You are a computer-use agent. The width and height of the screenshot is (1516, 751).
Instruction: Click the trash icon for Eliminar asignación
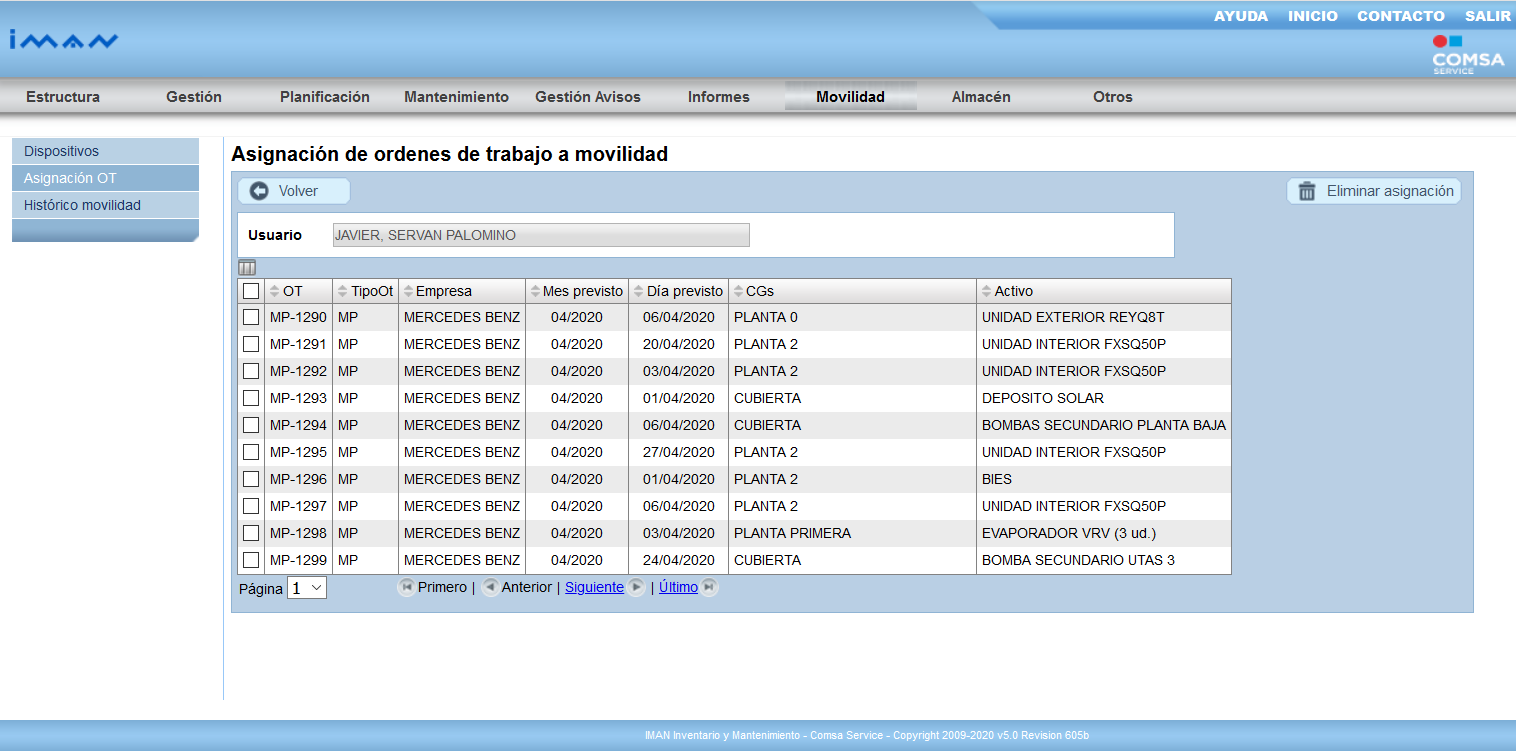tap(1306, 191)
